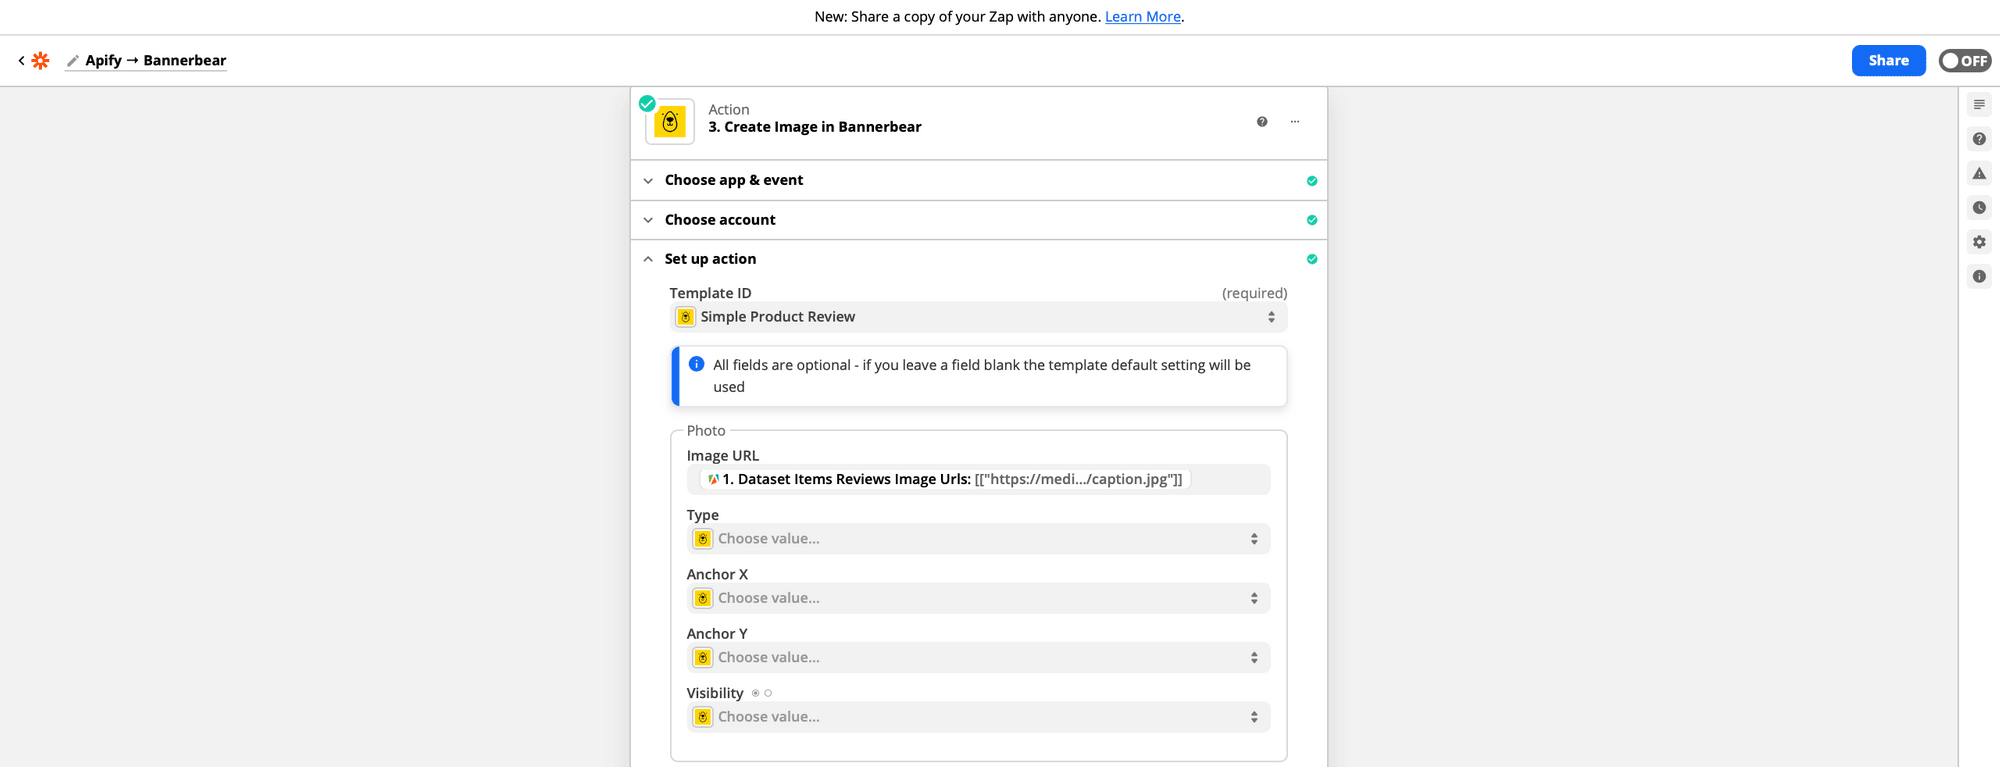Follow the Learn More link
Screen dimensions: 2000x767
coord(1142,17)
